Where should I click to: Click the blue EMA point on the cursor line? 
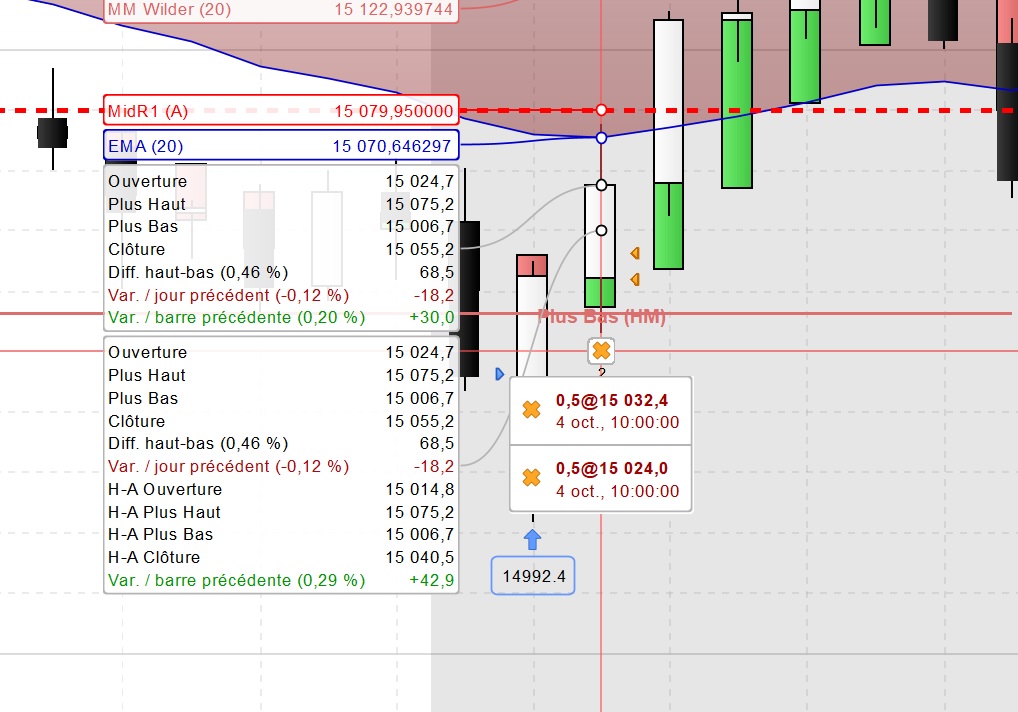(601, 138)
